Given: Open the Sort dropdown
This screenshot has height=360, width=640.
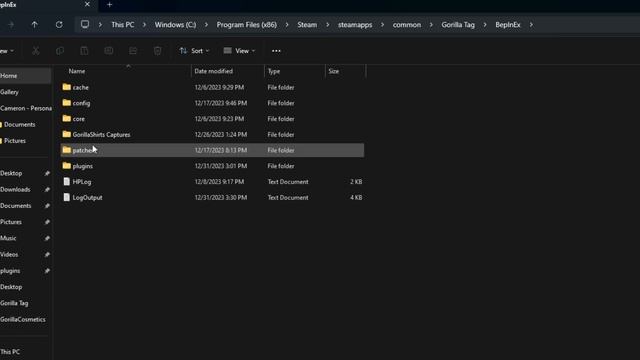Looking at the screenshot, I should 194,51.
